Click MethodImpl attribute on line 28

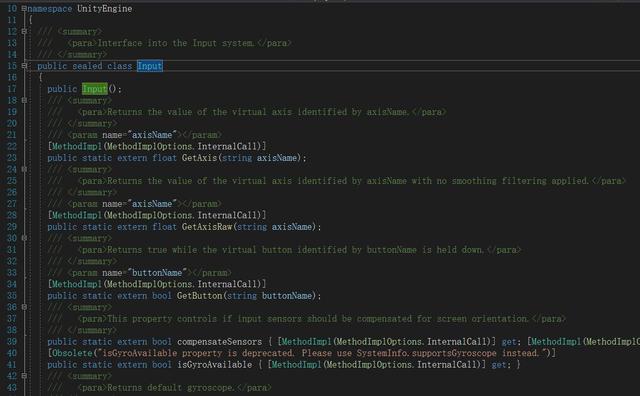pos(77,215)
